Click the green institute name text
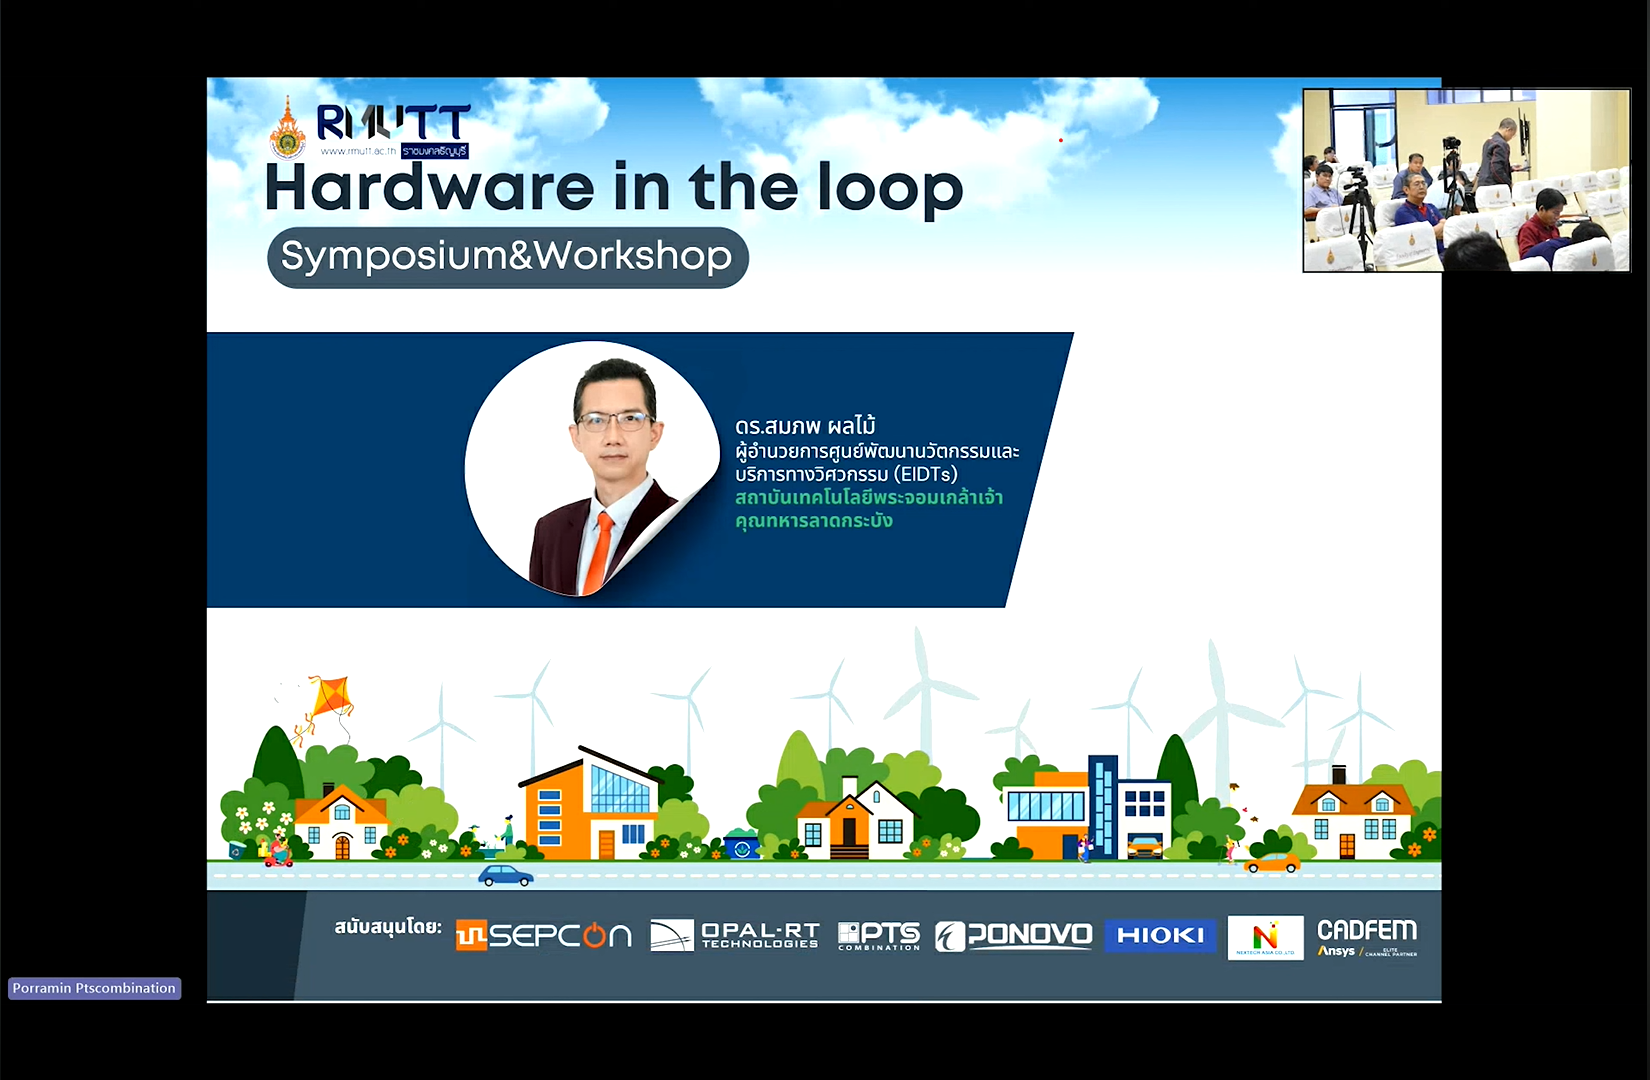The image size is (1650, 1080). coord(868,509)
